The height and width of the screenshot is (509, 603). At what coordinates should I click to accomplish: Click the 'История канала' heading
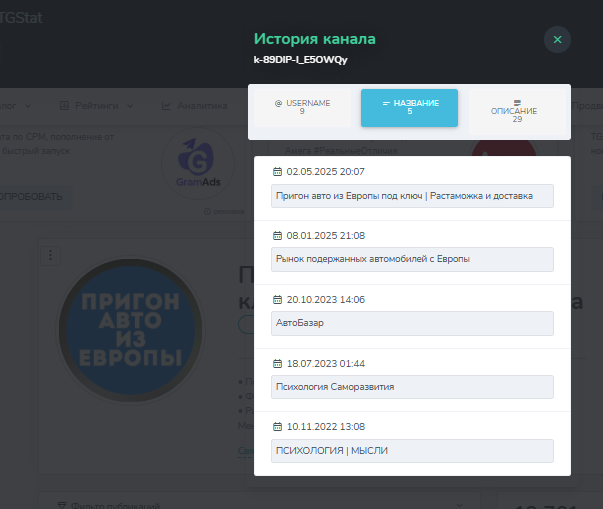pos(315,39)
